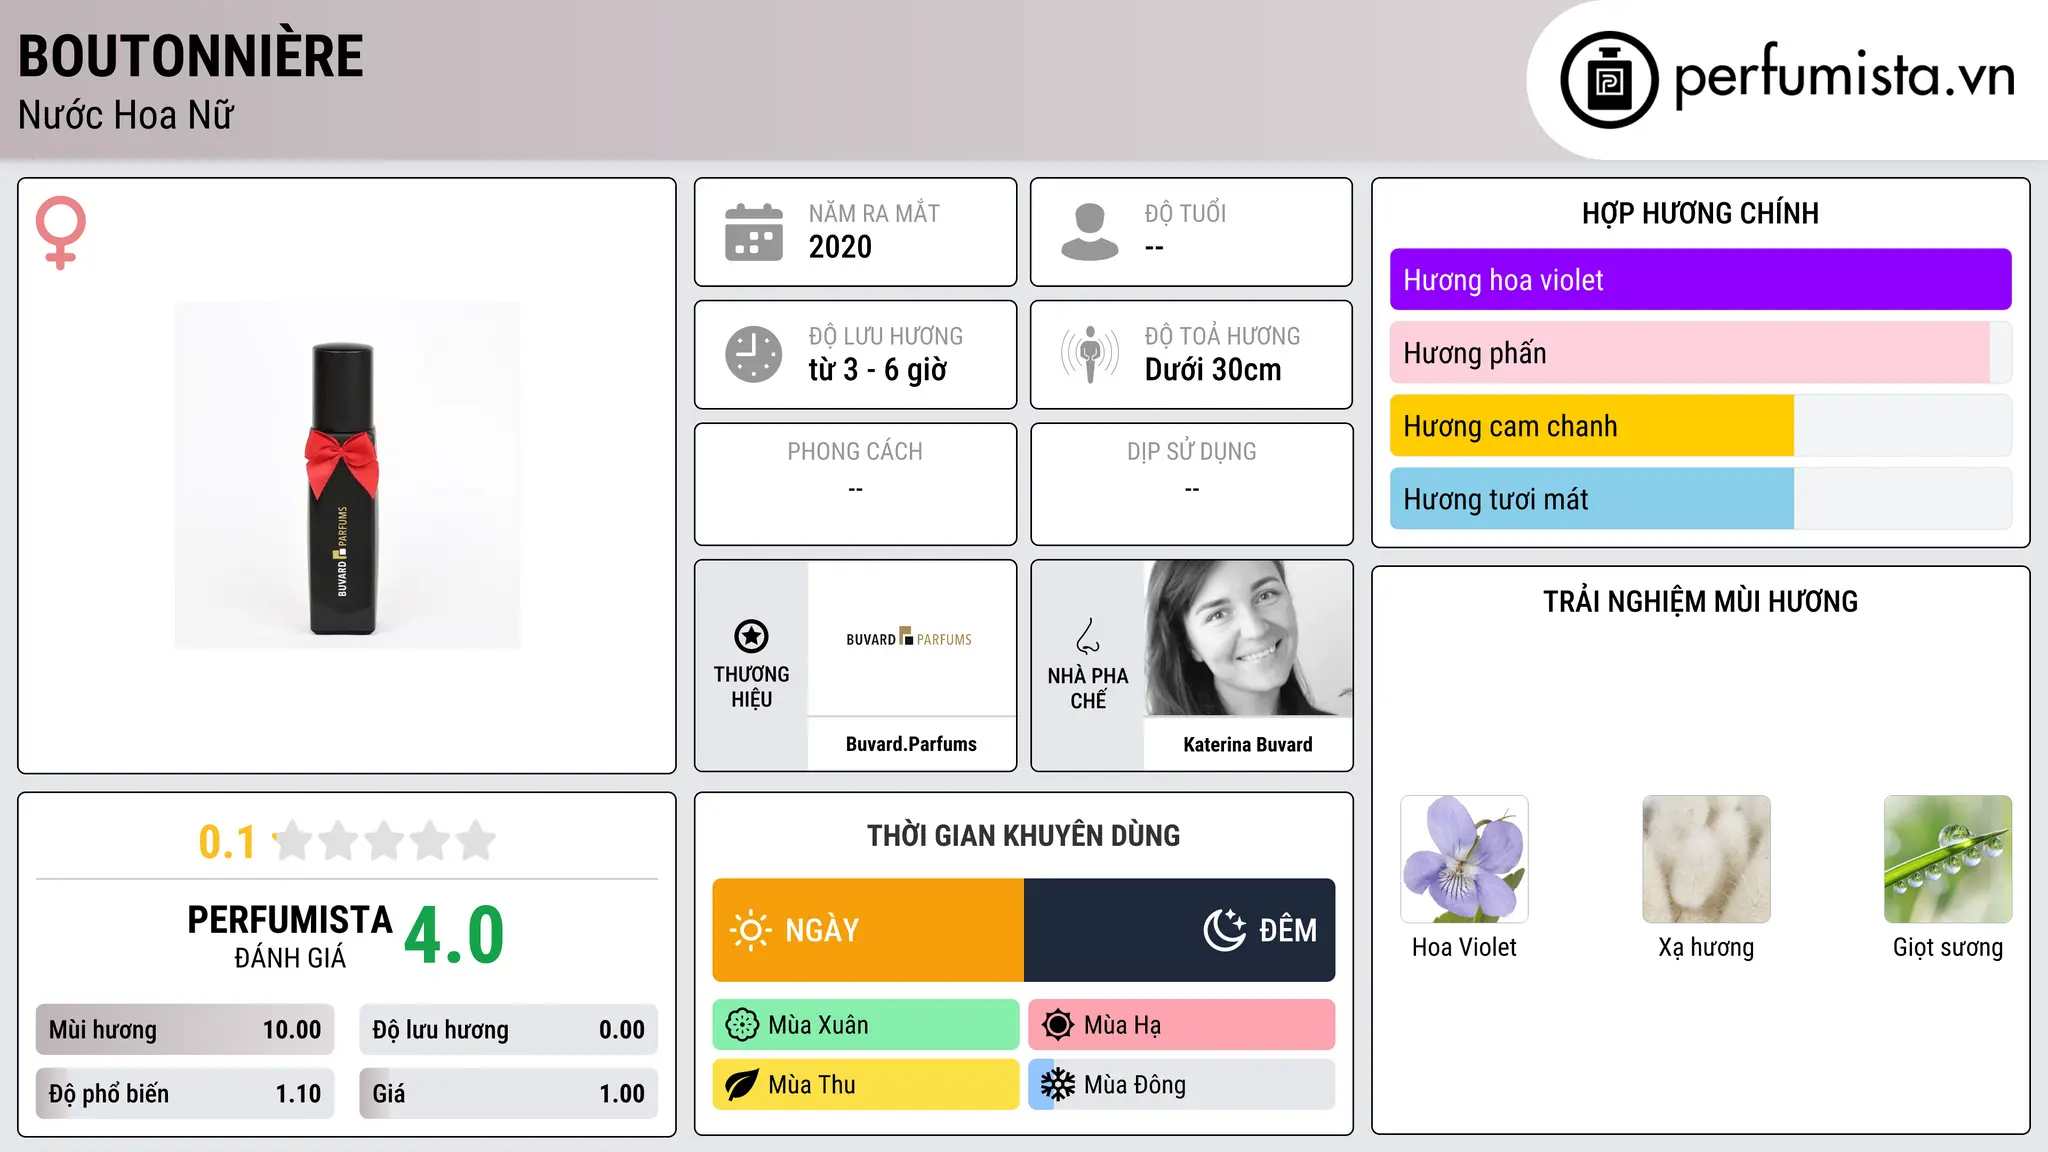Choose the Mùa Xuân season bar
Image resolution: width=2048 pixels, height=1152 pixels.
point(866,1025)
